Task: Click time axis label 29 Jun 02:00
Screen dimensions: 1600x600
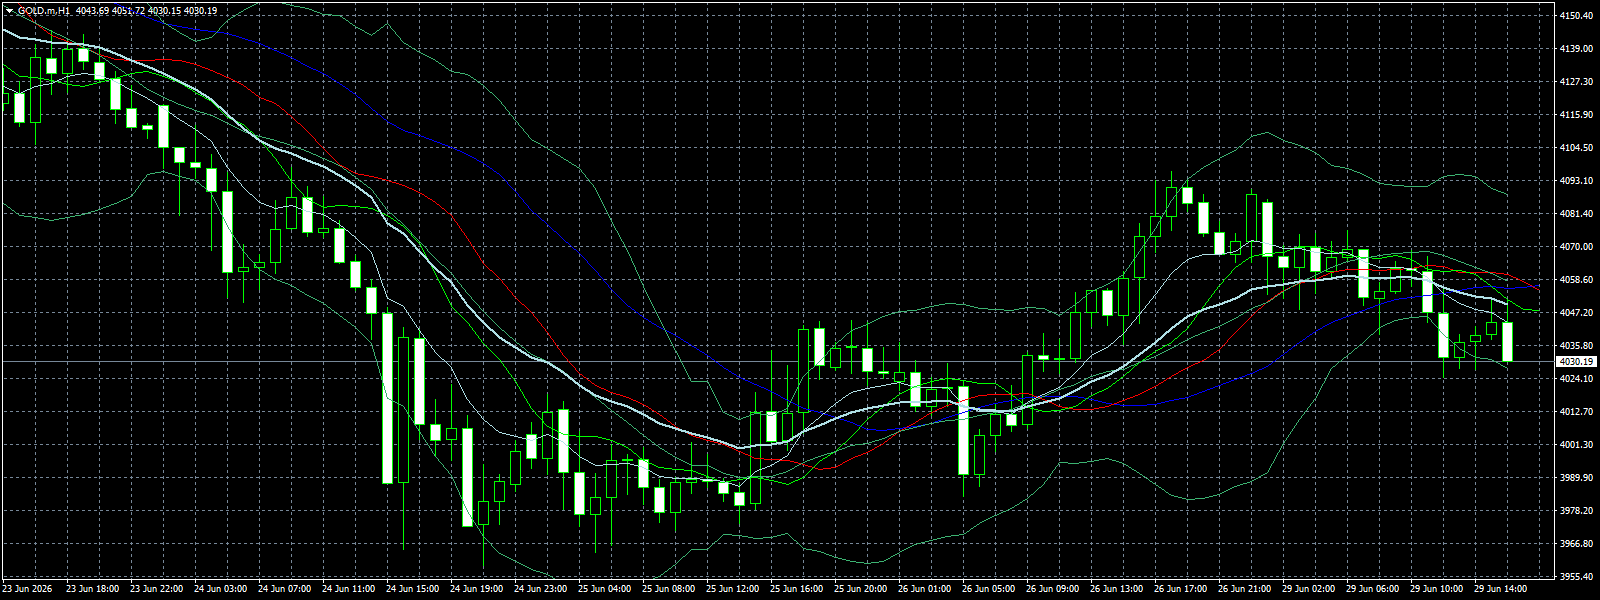Action: [x=1308, y=589]
